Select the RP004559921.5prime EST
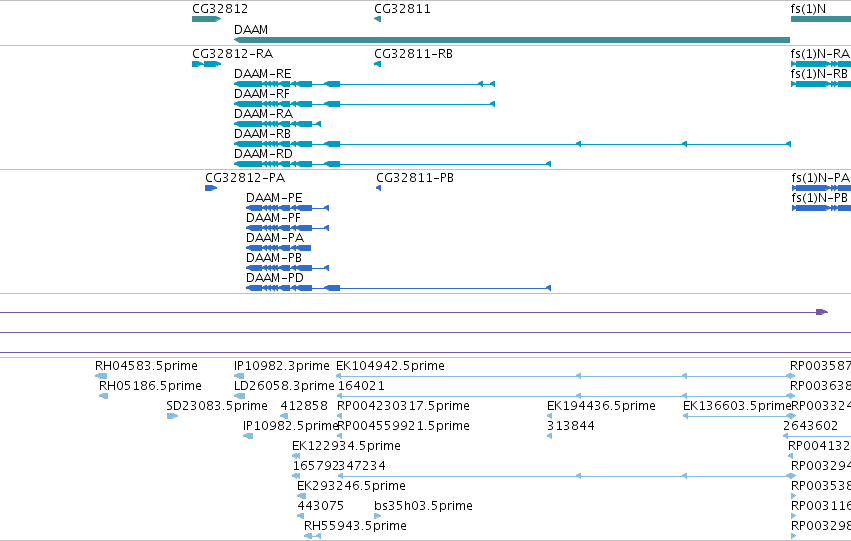The image size is (851, 541). (x=403, y=426)
